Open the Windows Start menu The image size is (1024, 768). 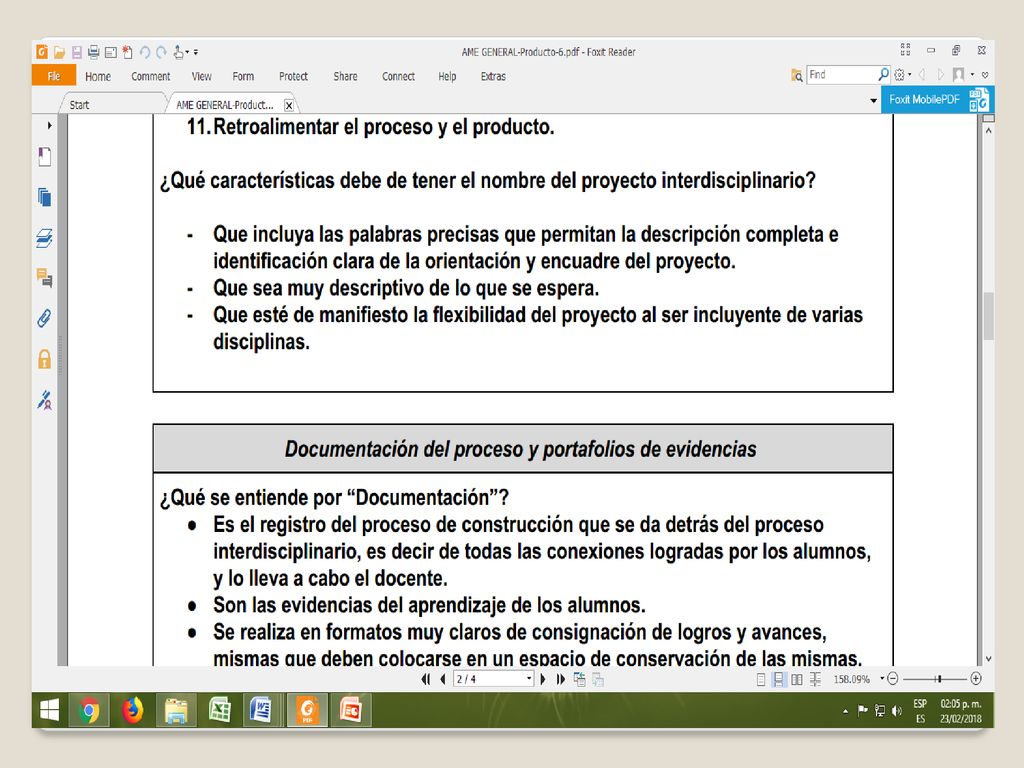coord(50,710)
